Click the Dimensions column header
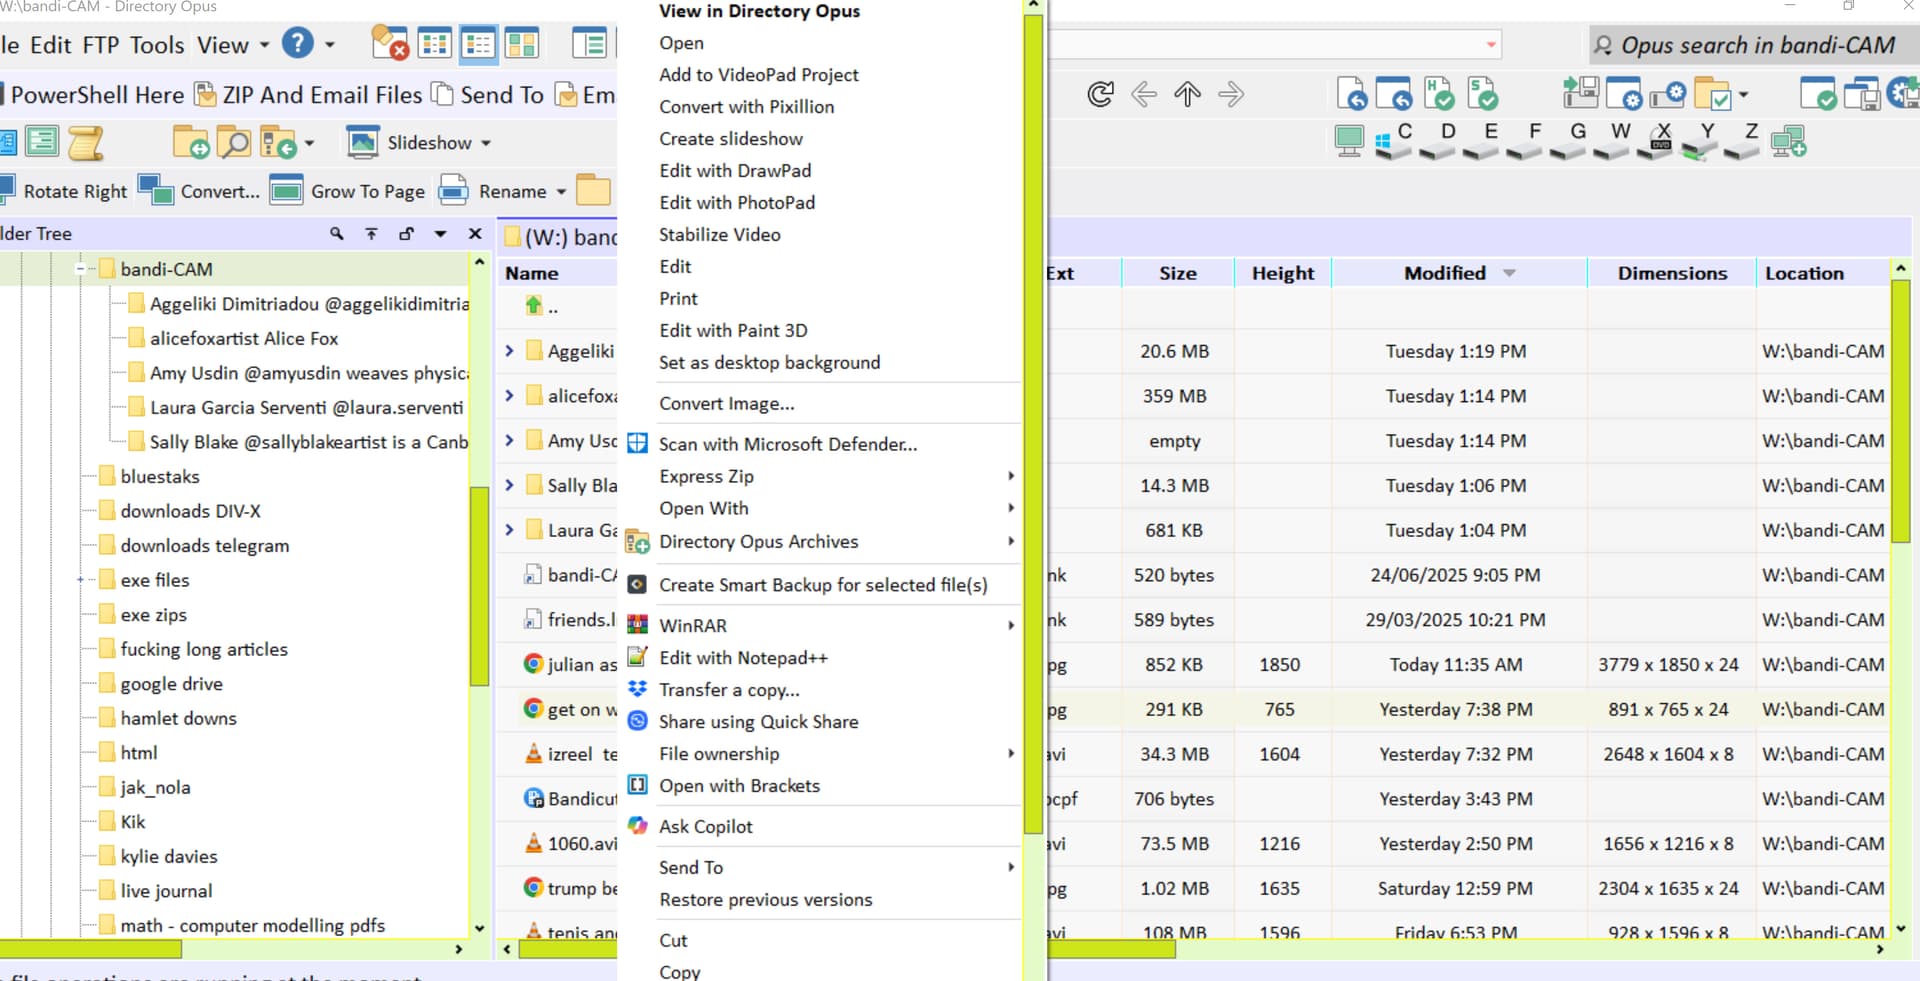The width and height of the screenshot is (1920, 981). (x=1672, y=273)
